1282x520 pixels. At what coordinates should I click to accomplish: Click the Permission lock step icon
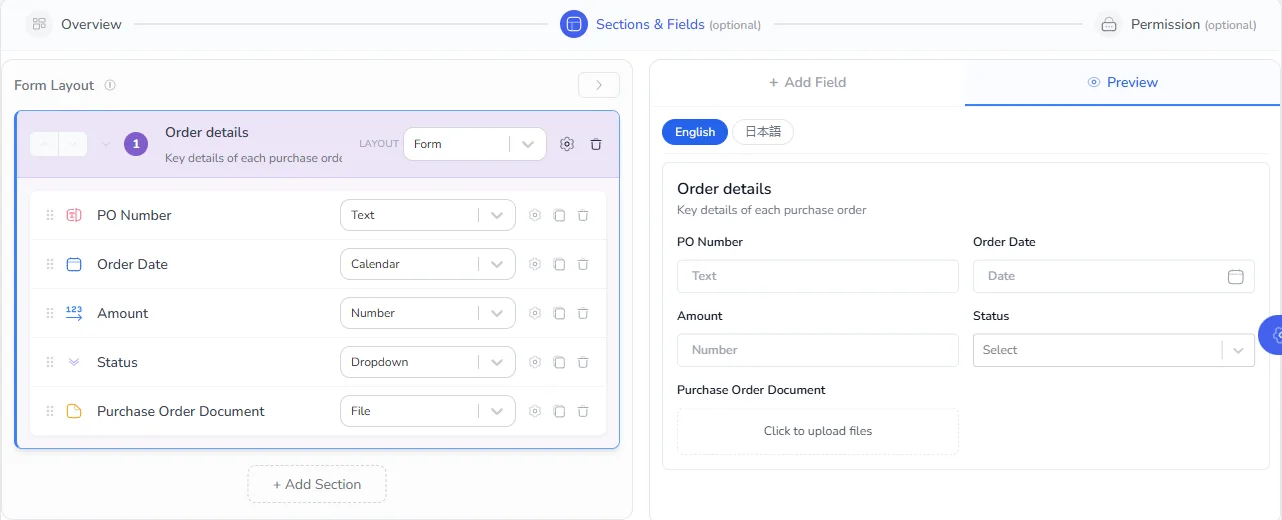tap(1109, 24)
